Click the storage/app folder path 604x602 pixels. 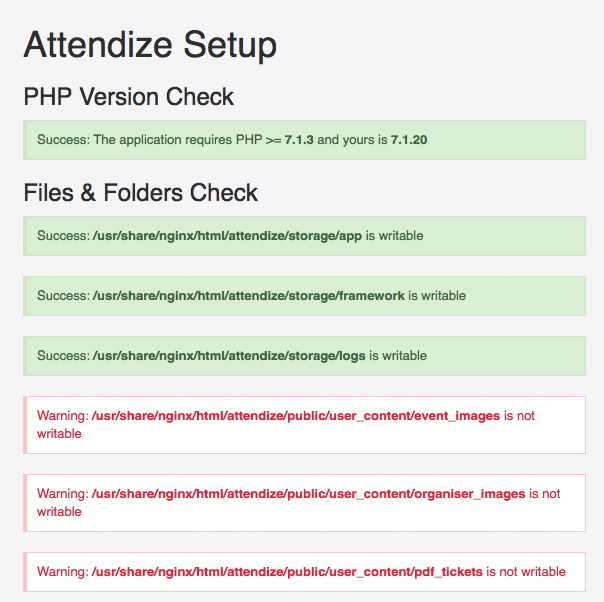(227, 236)
